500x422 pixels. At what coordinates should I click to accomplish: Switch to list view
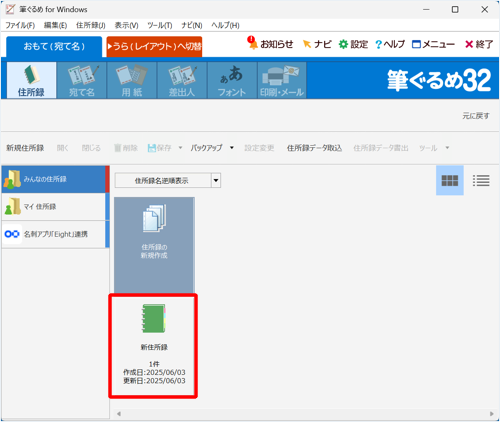(481, 180)
